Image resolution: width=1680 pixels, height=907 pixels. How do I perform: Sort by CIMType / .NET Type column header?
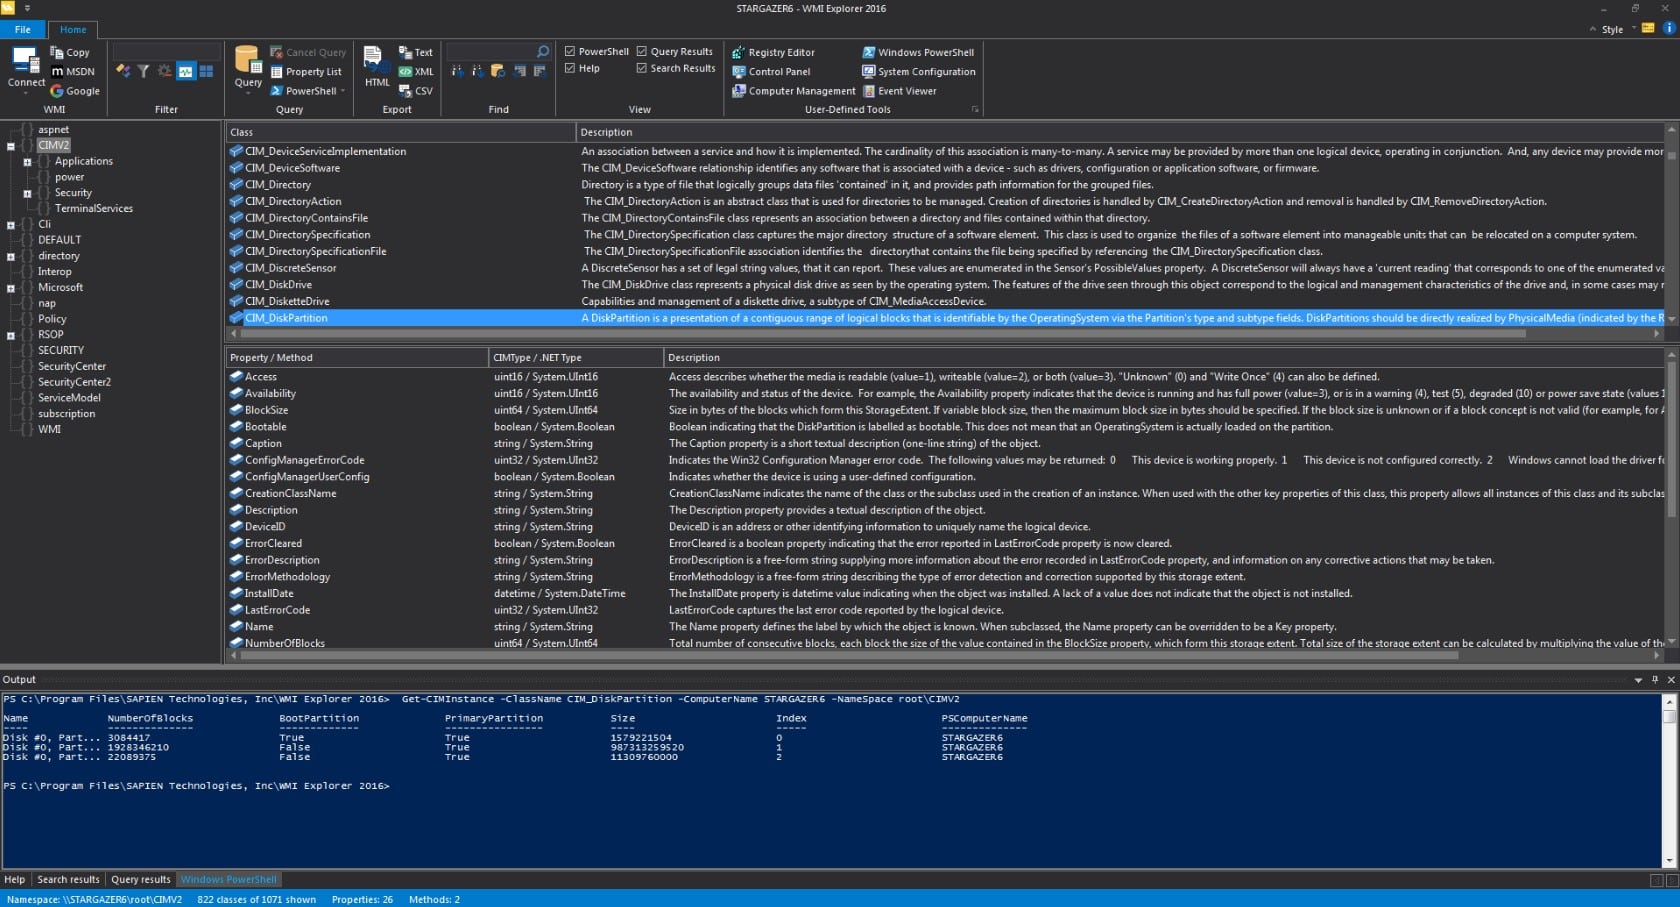pyautogui.click(x=575, y=357)
